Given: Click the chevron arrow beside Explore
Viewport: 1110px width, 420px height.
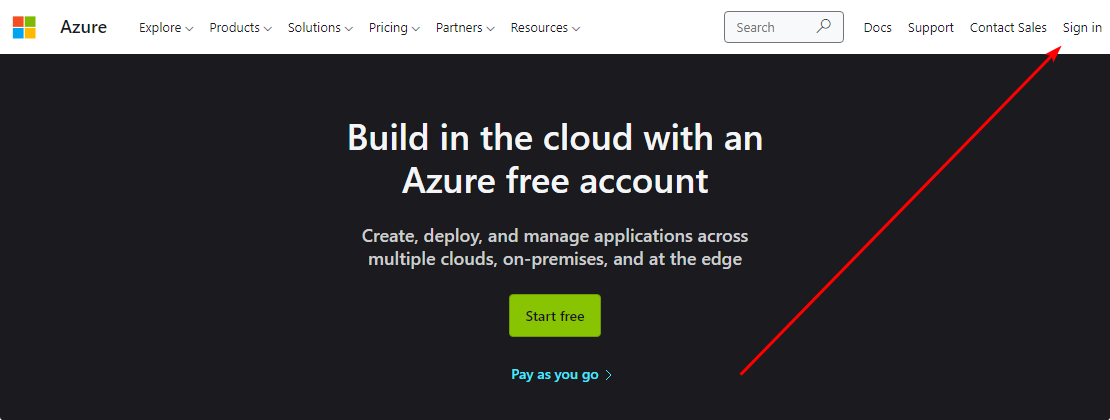Looking at the screenshot, I should pos(189,29).
